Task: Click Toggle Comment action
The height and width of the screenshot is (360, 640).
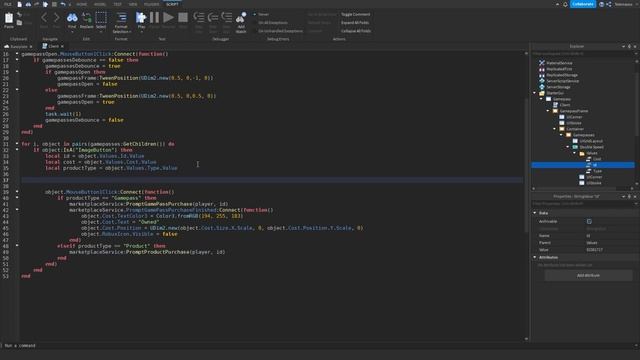Action: click(356, 14)
